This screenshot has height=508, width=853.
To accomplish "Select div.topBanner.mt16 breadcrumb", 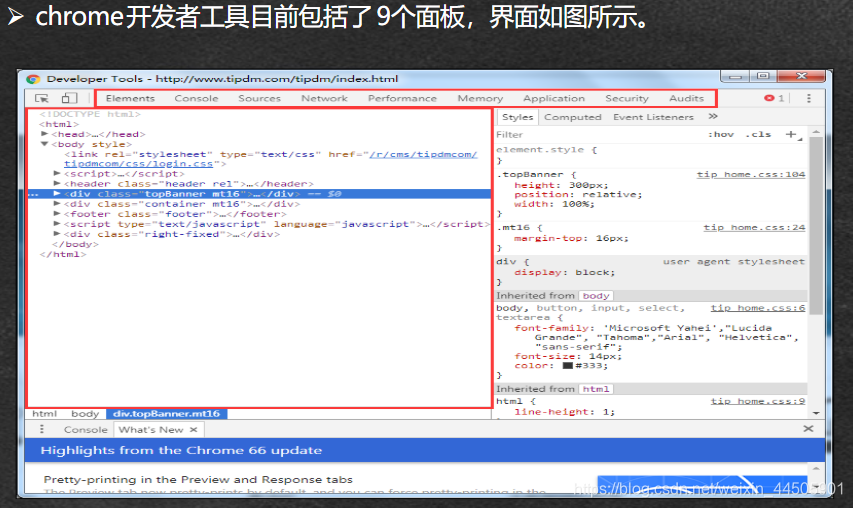I will [166, 414].
